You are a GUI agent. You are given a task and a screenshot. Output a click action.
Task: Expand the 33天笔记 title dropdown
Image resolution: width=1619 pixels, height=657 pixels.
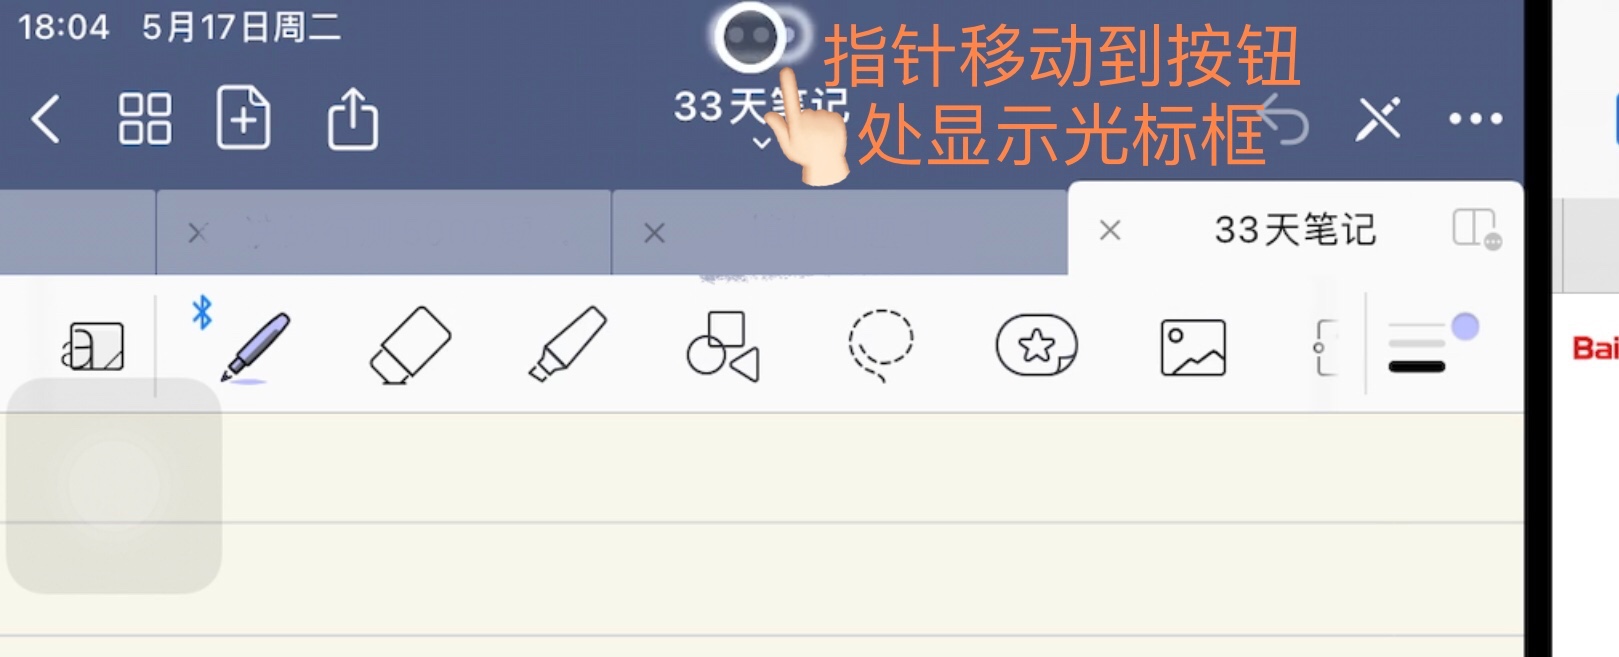(x=762, y=143)
